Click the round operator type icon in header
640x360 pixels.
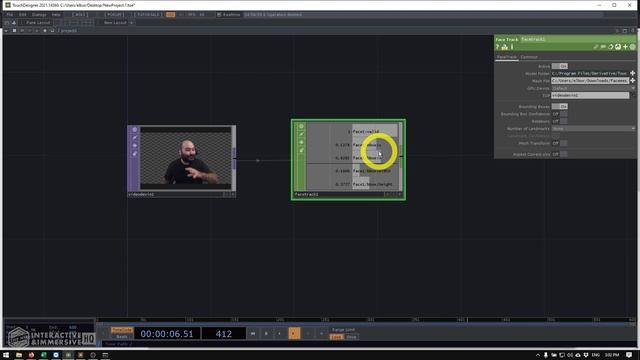(633, 47)
